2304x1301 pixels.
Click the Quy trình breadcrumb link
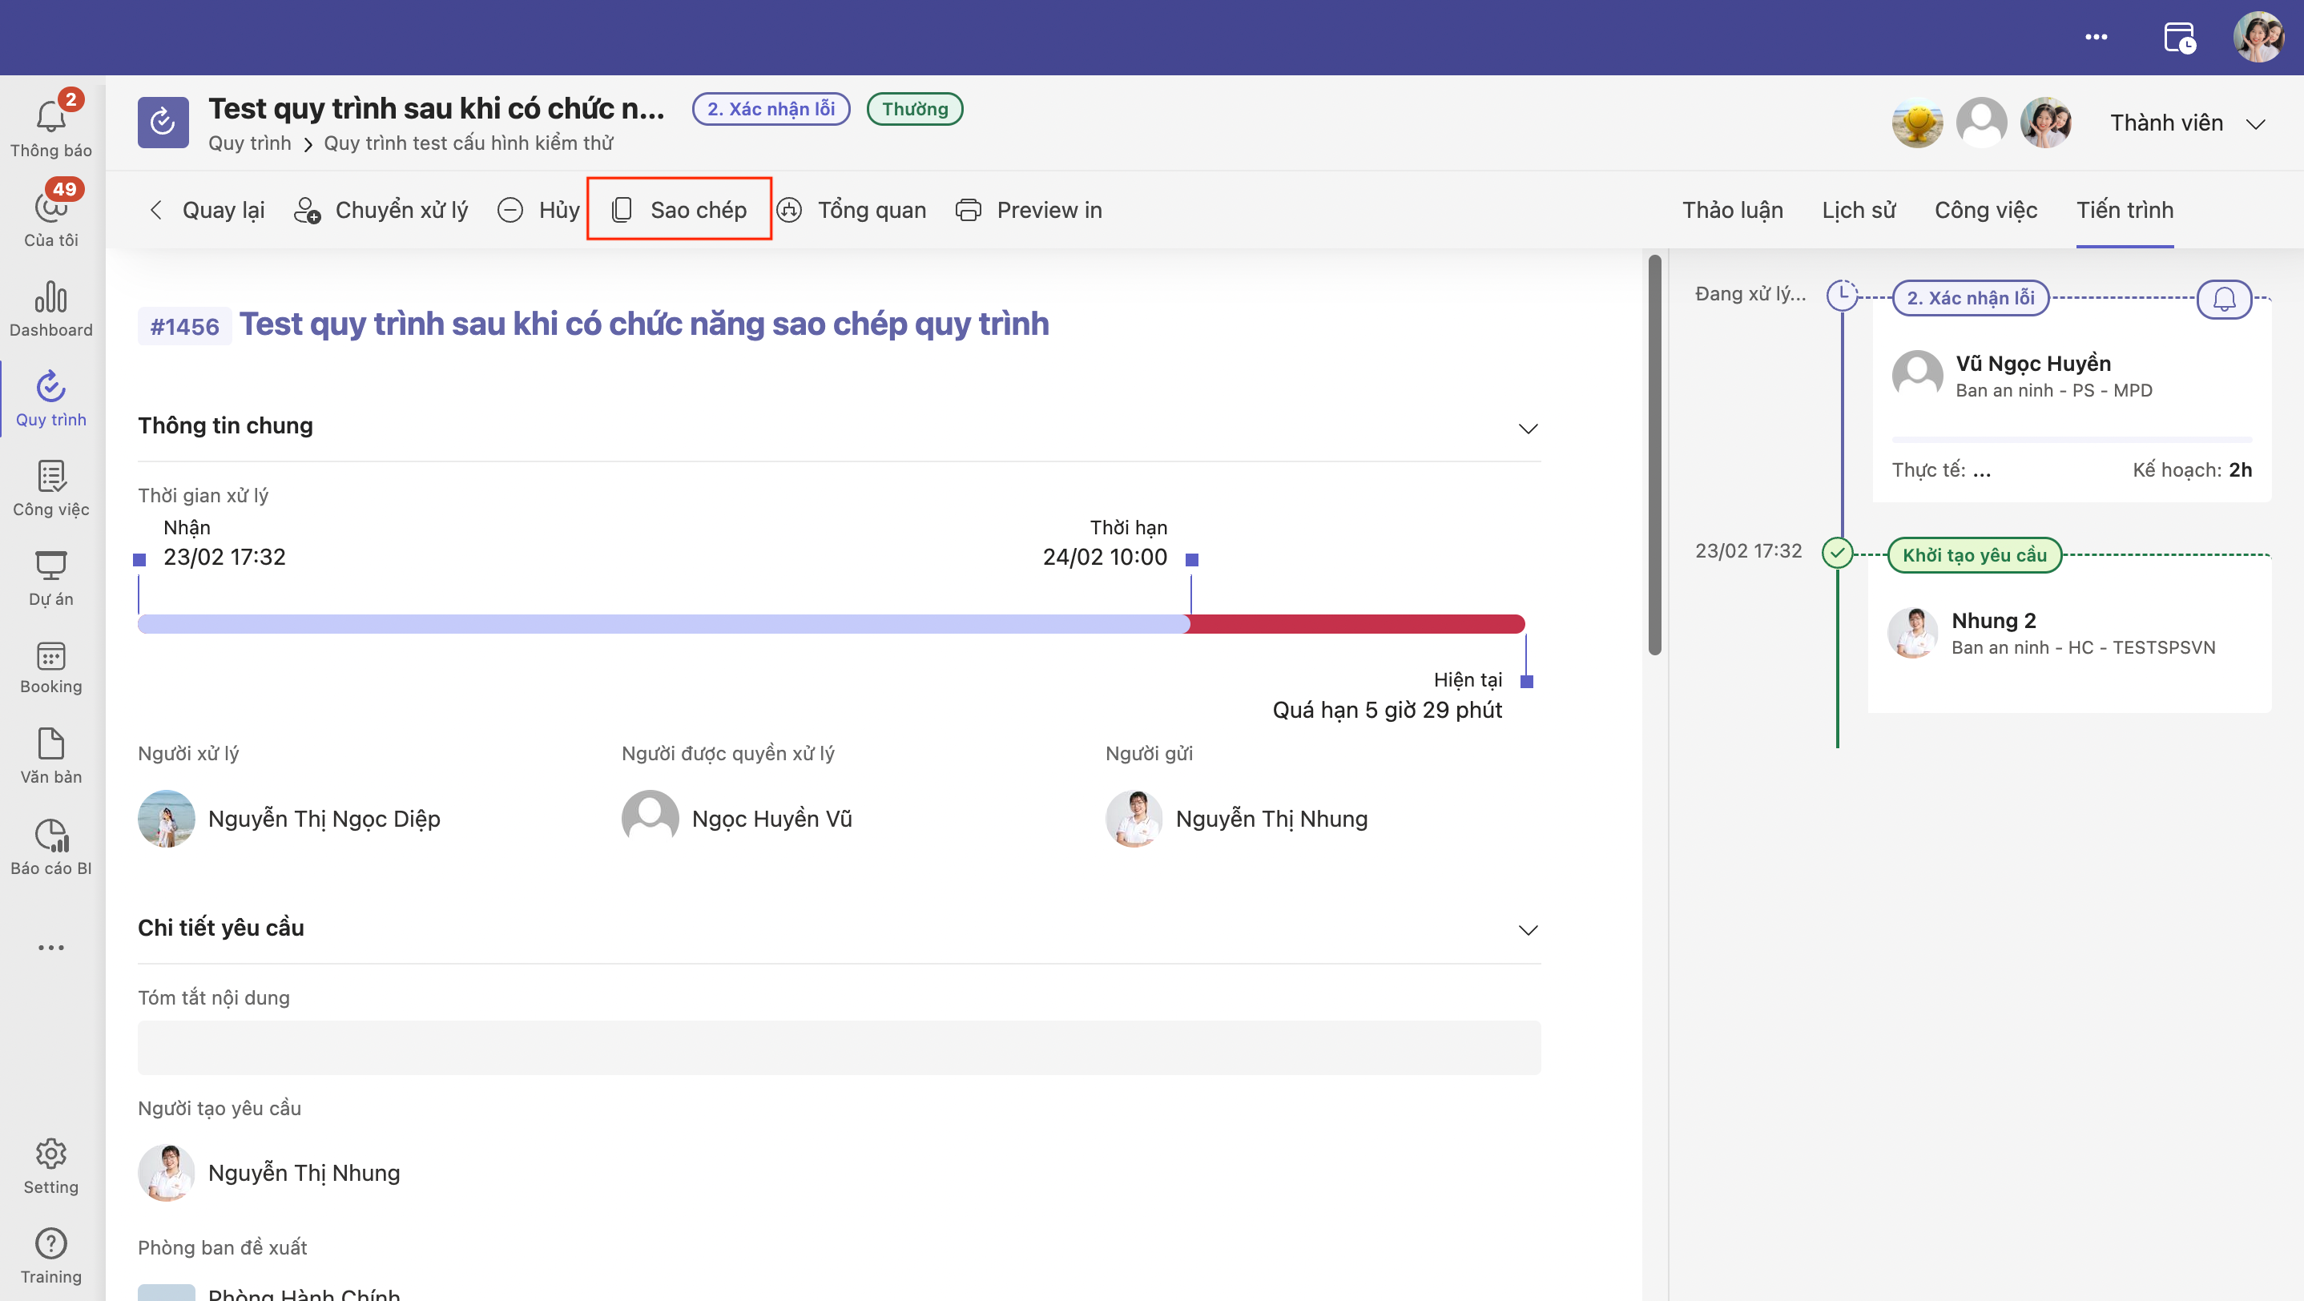[249, 143]
